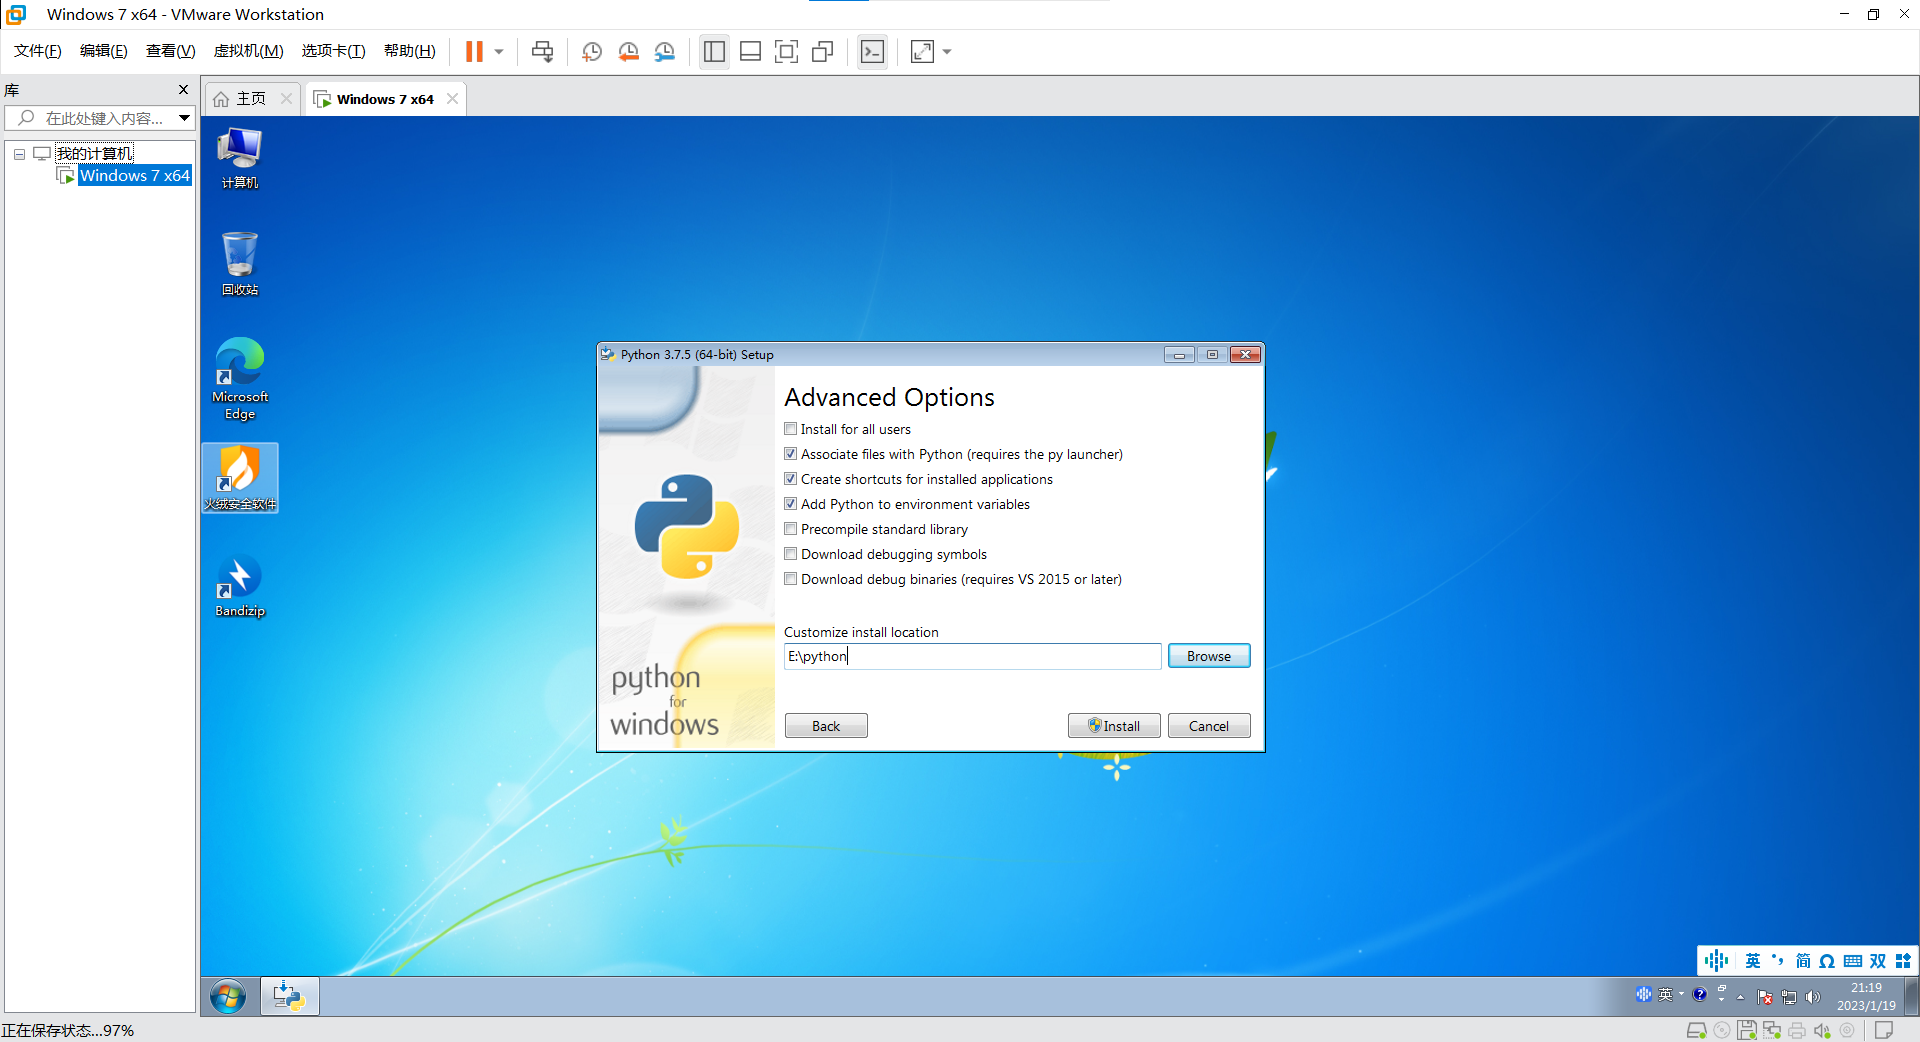The width and height of the screenshot is (1920, 1042).
Task: Click the install location text field
Action: pyautogui.click(x=972, y=656)
